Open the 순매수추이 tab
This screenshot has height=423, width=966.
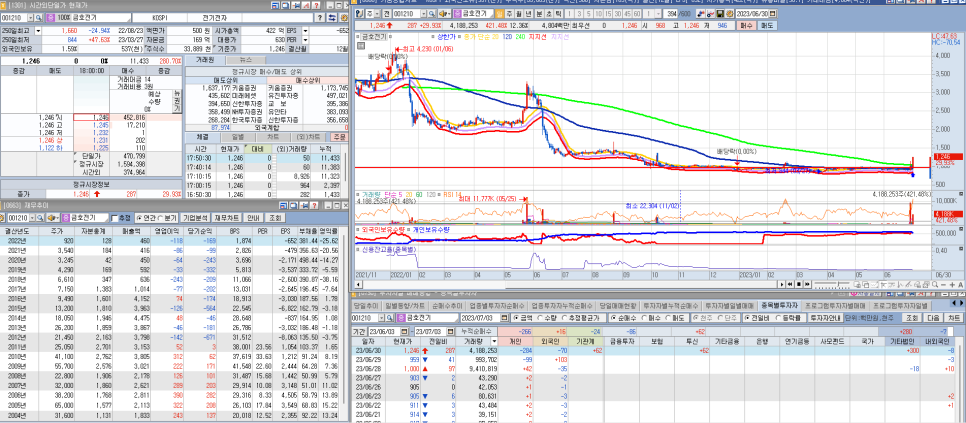tap(447, 305)
